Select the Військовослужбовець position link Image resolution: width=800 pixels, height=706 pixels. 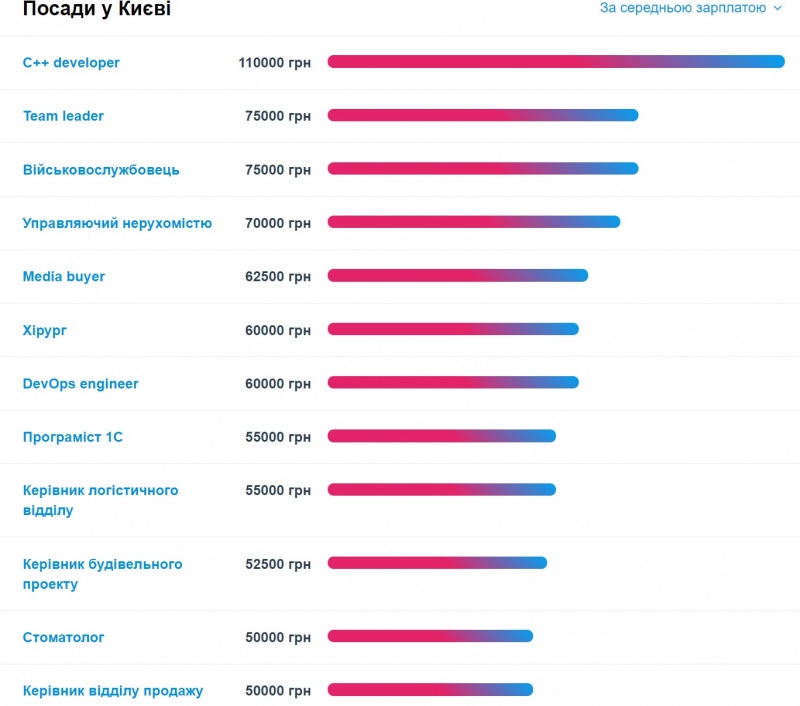pos(101,169)
